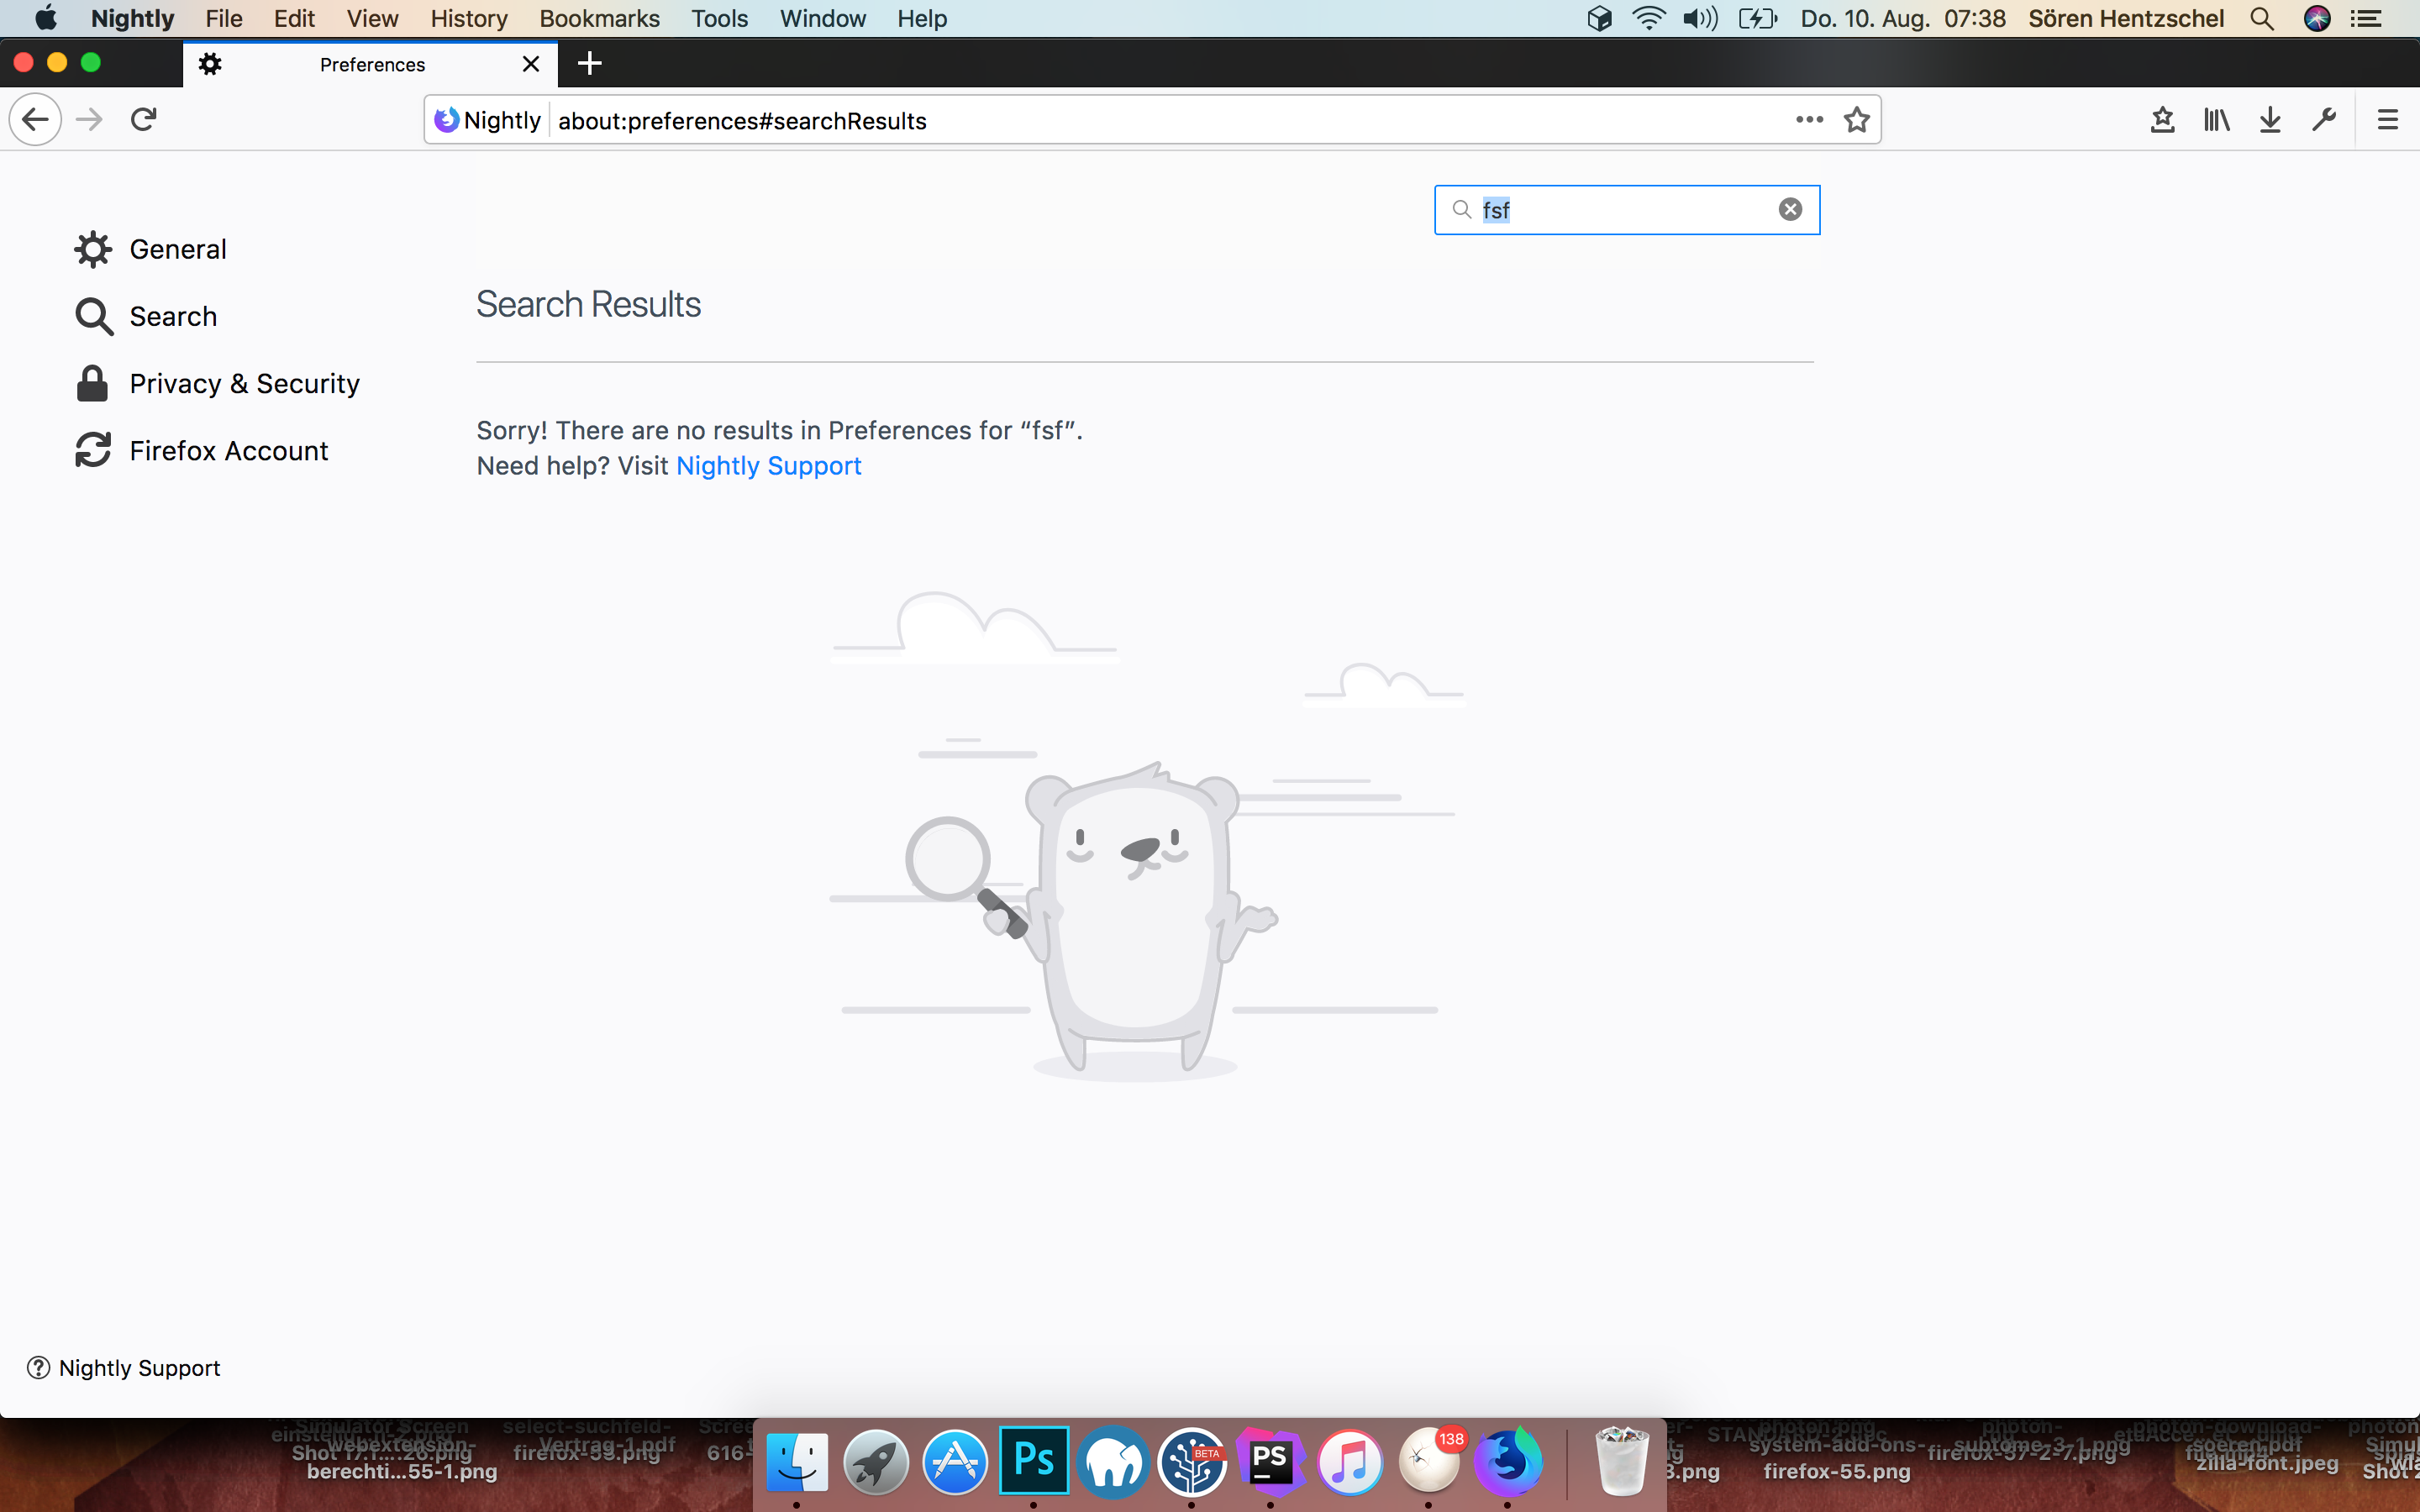Open the page actions three-dots menu
2420x1512 pixels.
[x=1809, y=120]
